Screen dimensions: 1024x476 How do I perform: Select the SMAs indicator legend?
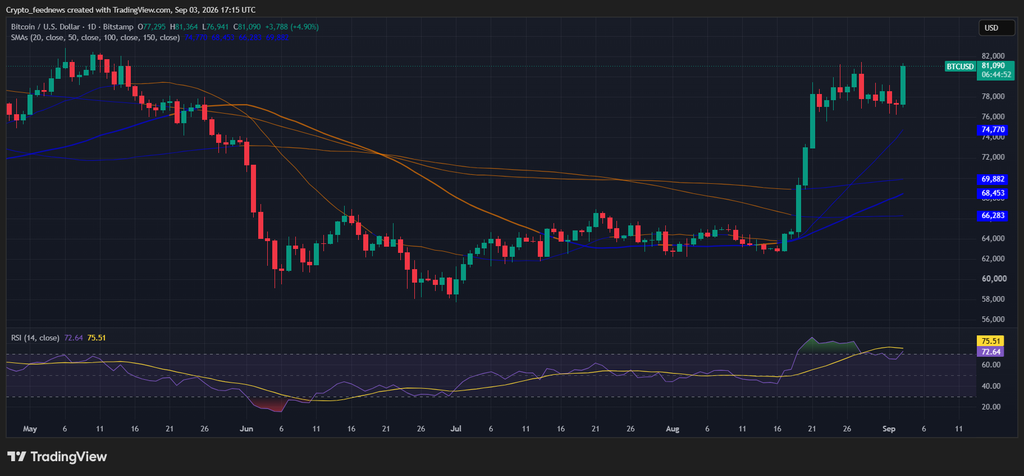pos(95,38)
